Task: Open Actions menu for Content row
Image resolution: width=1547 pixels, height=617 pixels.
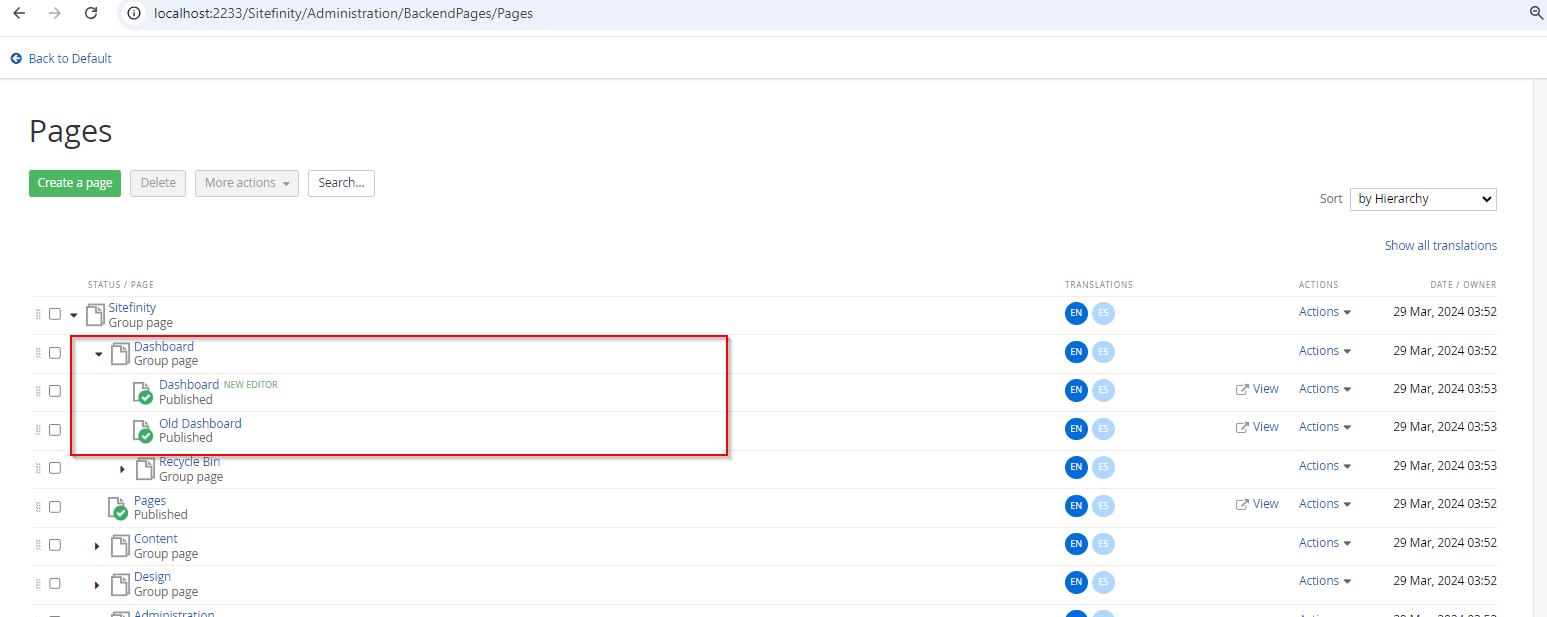Action: (1325, 543)
